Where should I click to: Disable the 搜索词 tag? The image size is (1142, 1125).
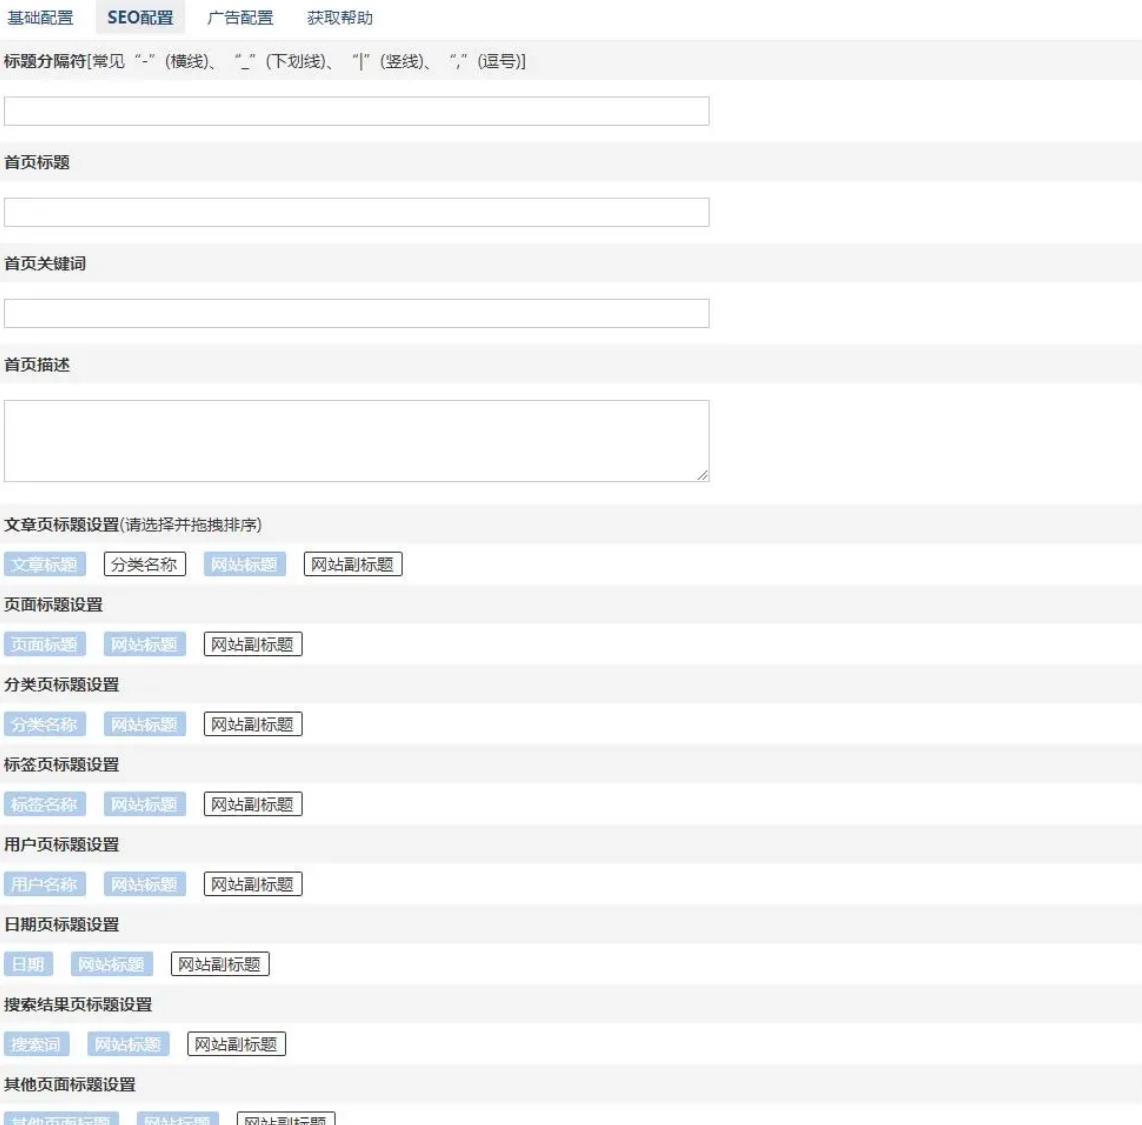tap(36, 1044)
